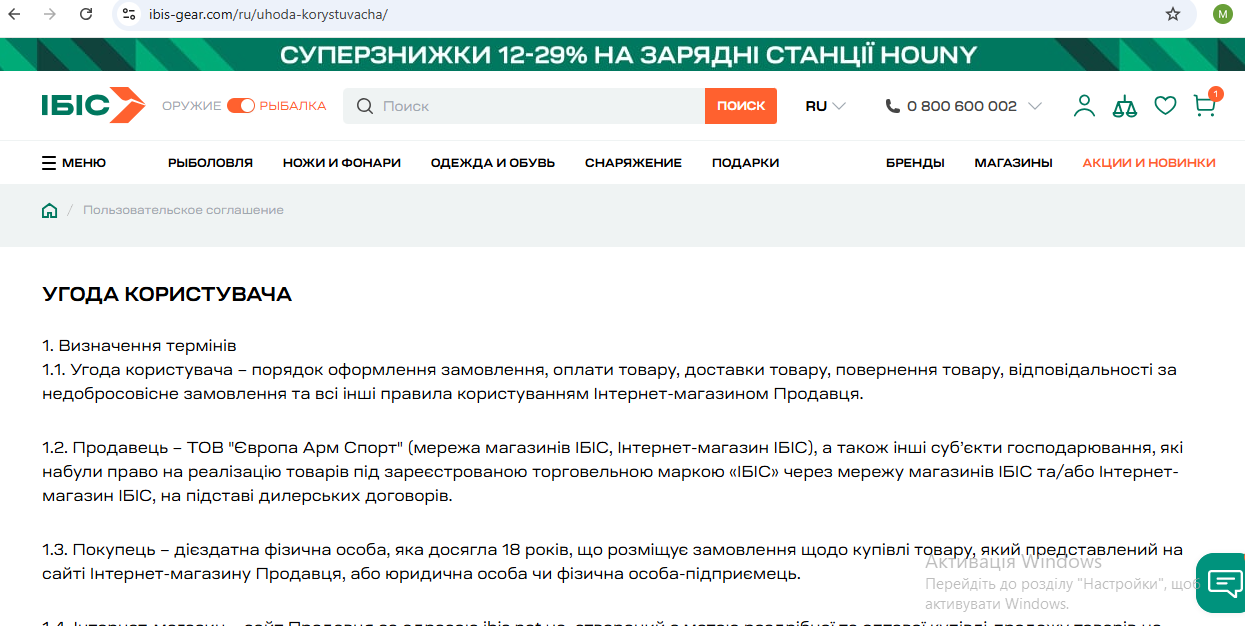The height and width of the screenshot is (626, 1245).
Task: Click paragraph 1.3 about Покупець
Action: (612, 562)
